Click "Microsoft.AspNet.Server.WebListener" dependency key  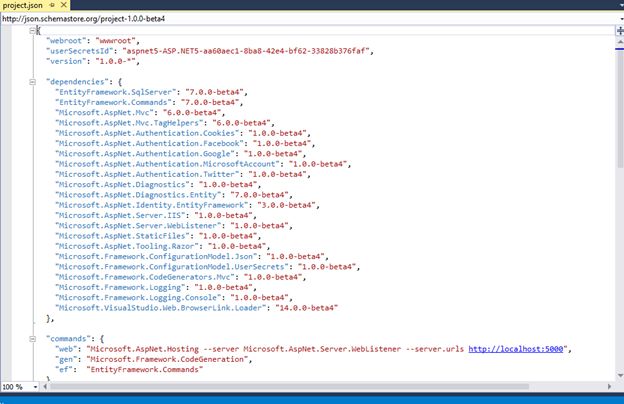tap(138, 226)
